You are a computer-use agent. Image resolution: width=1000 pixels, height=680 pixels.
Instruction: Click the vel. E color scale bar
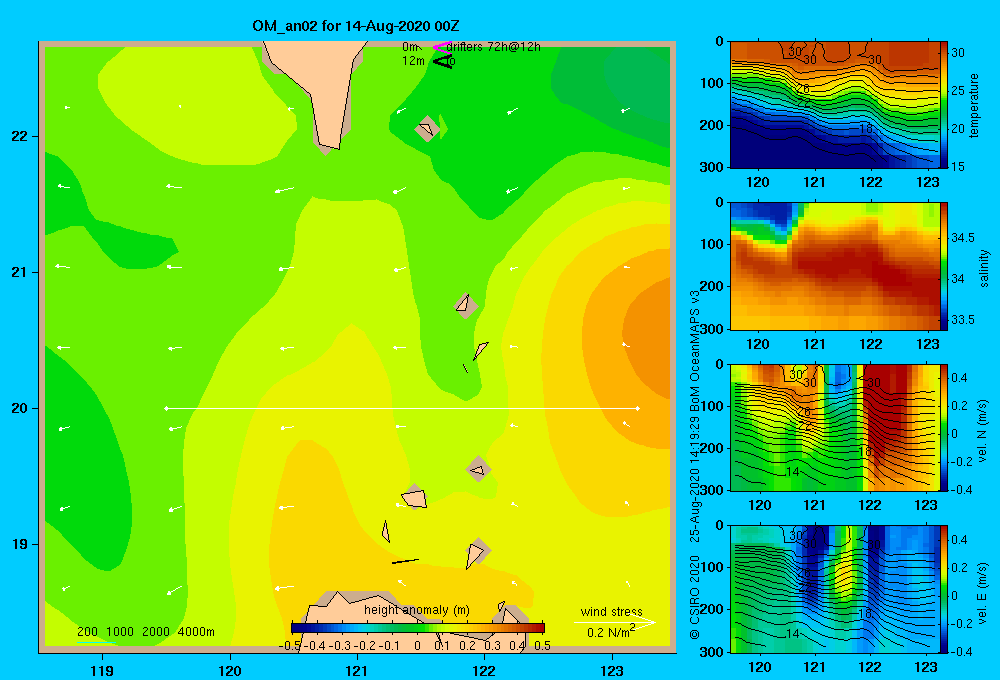944,589
